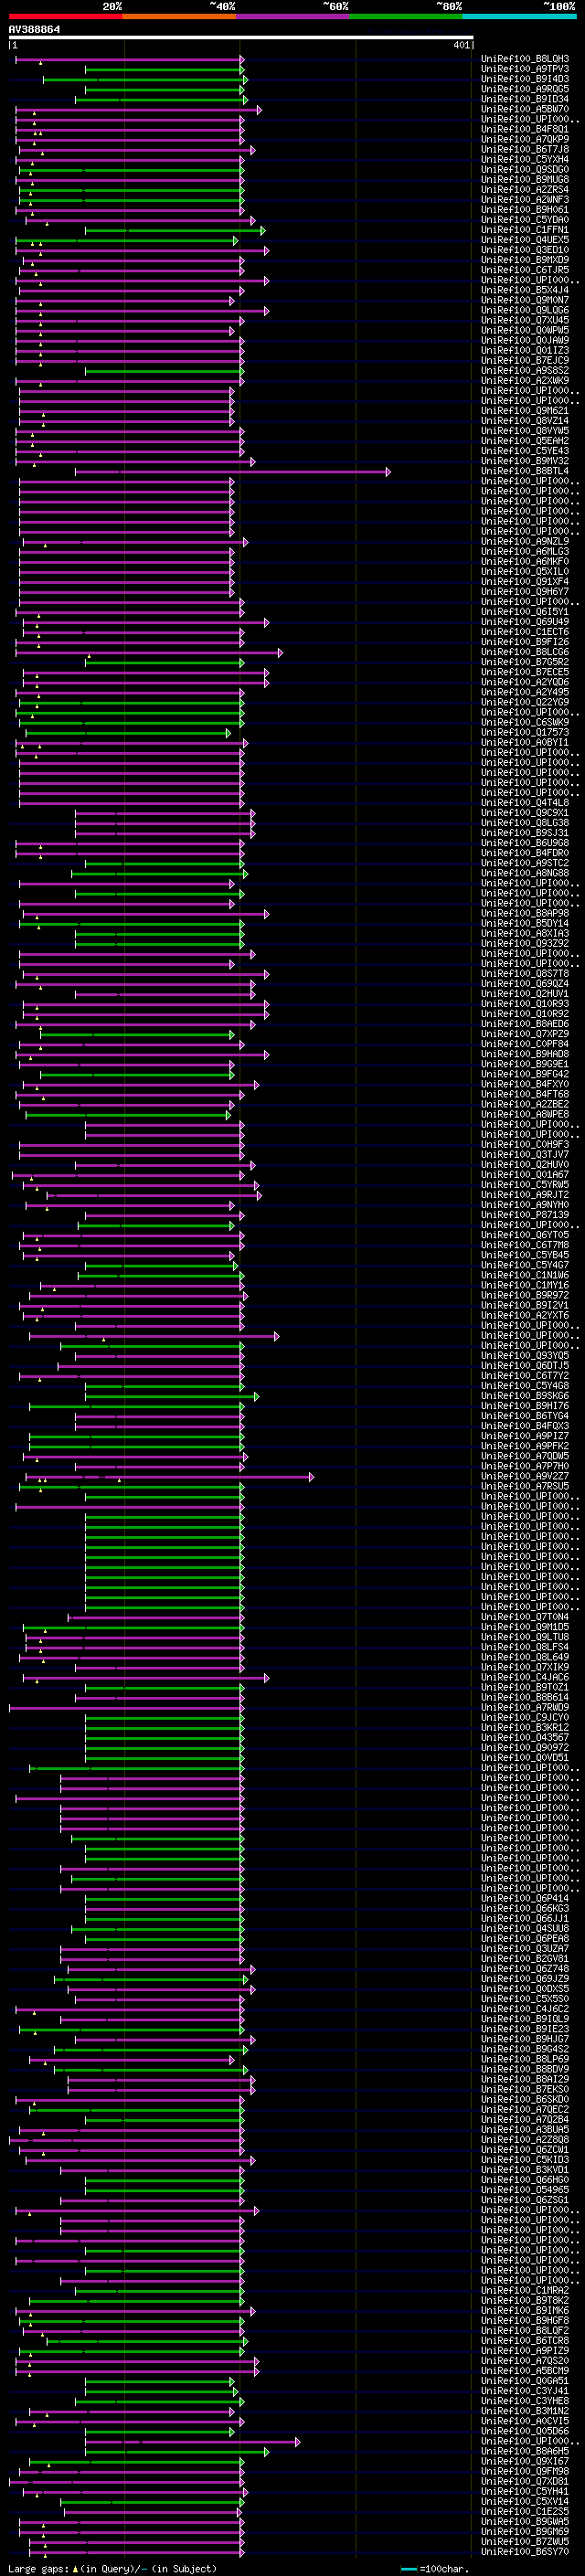Image resolution: width=585 pixels, height=2576 pixels.
Task: Select the UniRef100_Q9FM98 label
Action: click(x=524, y=2471)
